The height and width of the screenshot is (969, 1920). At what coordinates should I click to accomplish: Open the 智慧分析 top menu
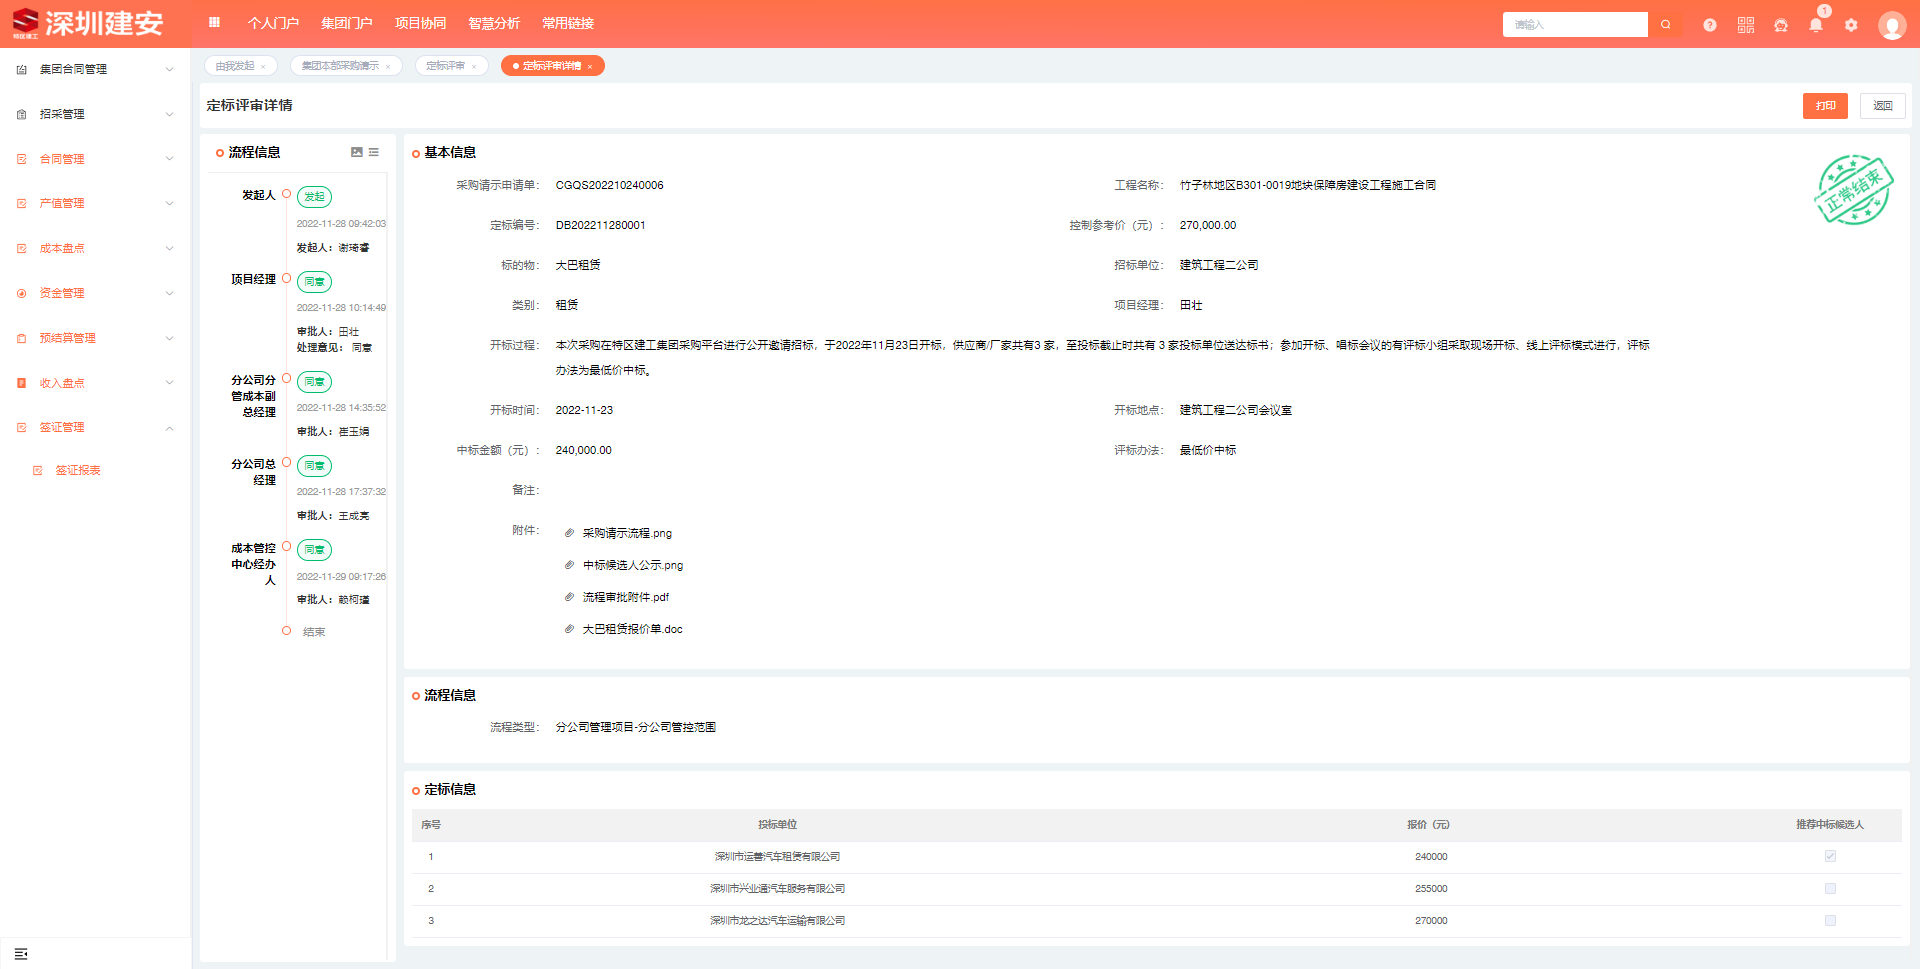click(x=494, y=23)
